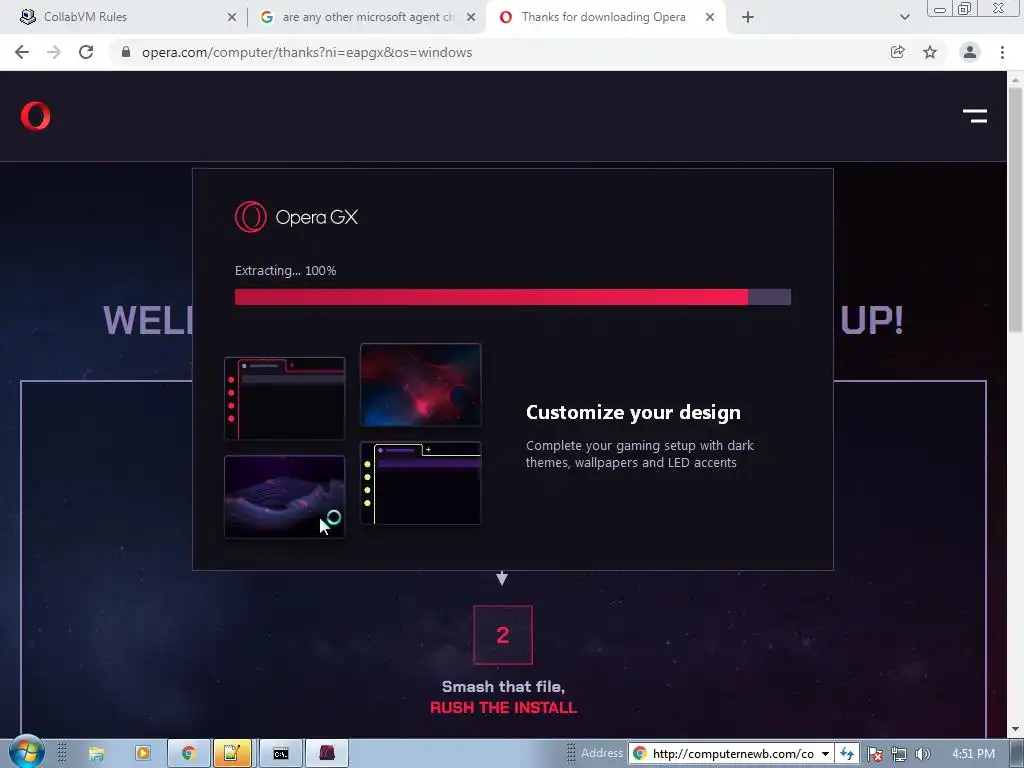The image size is (1024, 768).
Task: Open the Chrome profile menu
Action: click(x=970, y=52)
